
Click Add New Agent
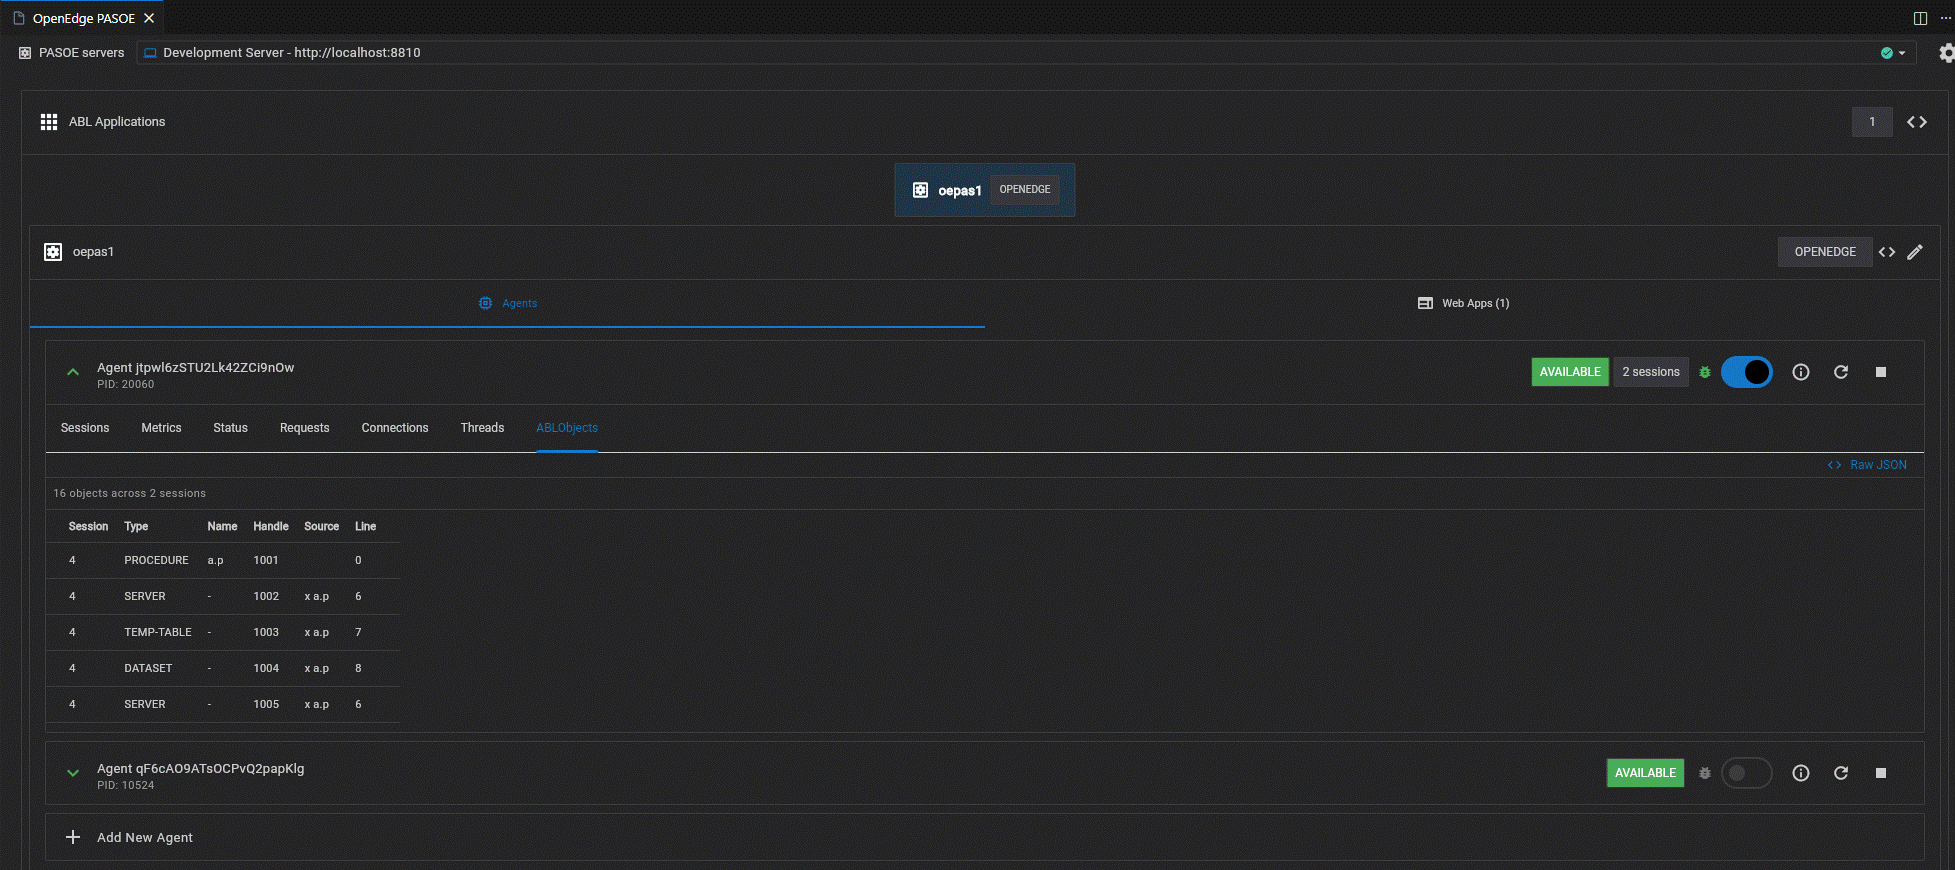click(x=985, y=837)
